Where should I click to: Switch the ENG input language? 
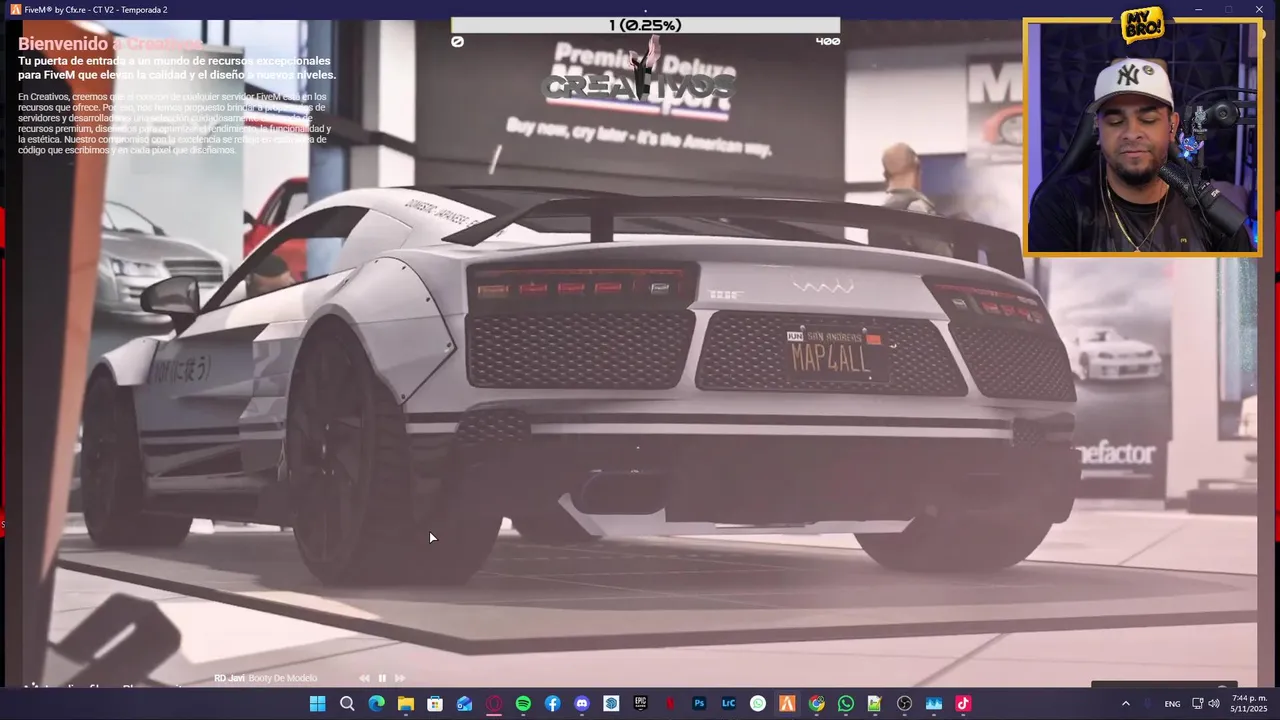tap(1172, 704)
